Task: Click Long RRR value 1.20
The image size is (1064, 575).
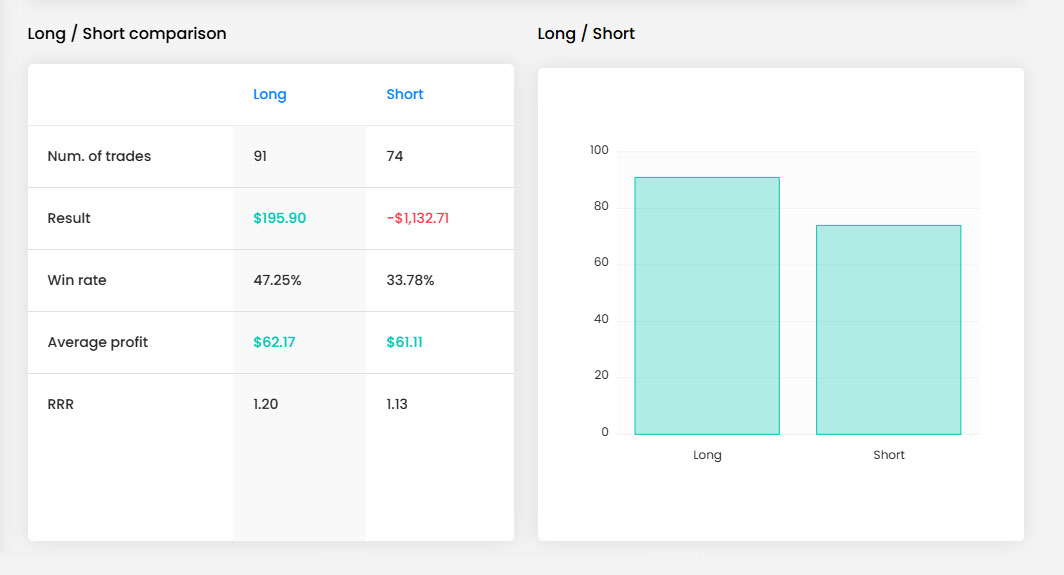Action: coord(265,404)
